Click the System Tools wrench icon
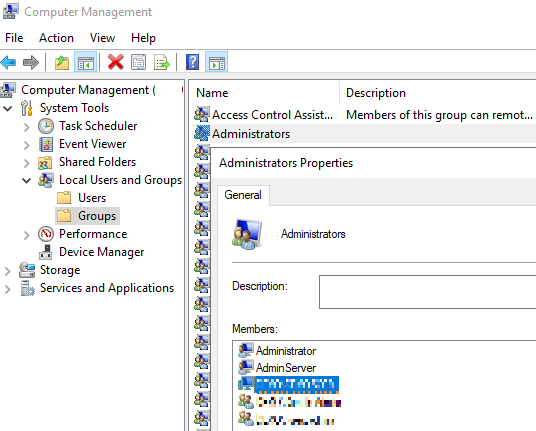 tap(27, 108)
